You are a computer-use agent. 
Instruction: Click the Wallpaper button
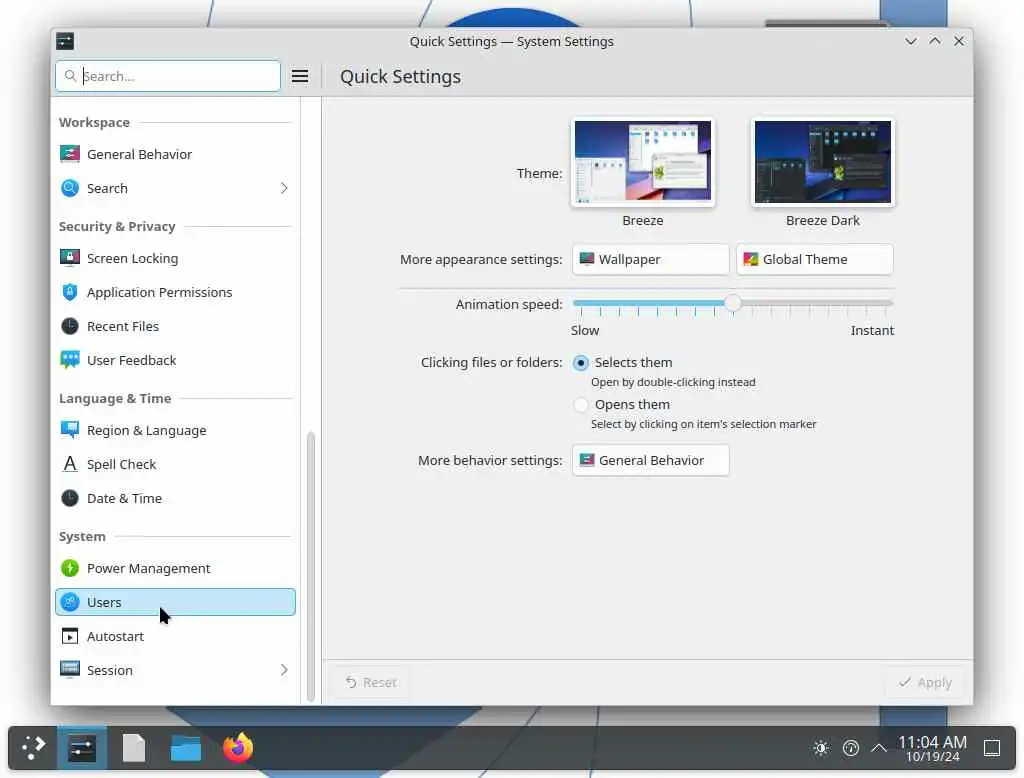pos(650,259)
